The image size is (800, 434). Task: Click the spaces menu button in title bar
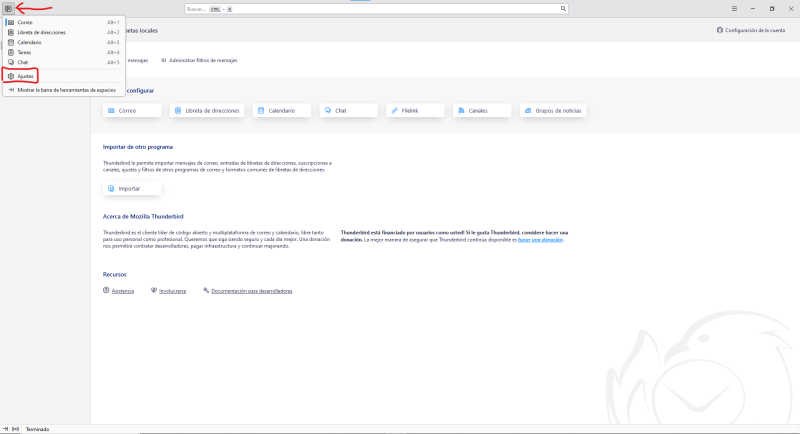tap(8, 9)
